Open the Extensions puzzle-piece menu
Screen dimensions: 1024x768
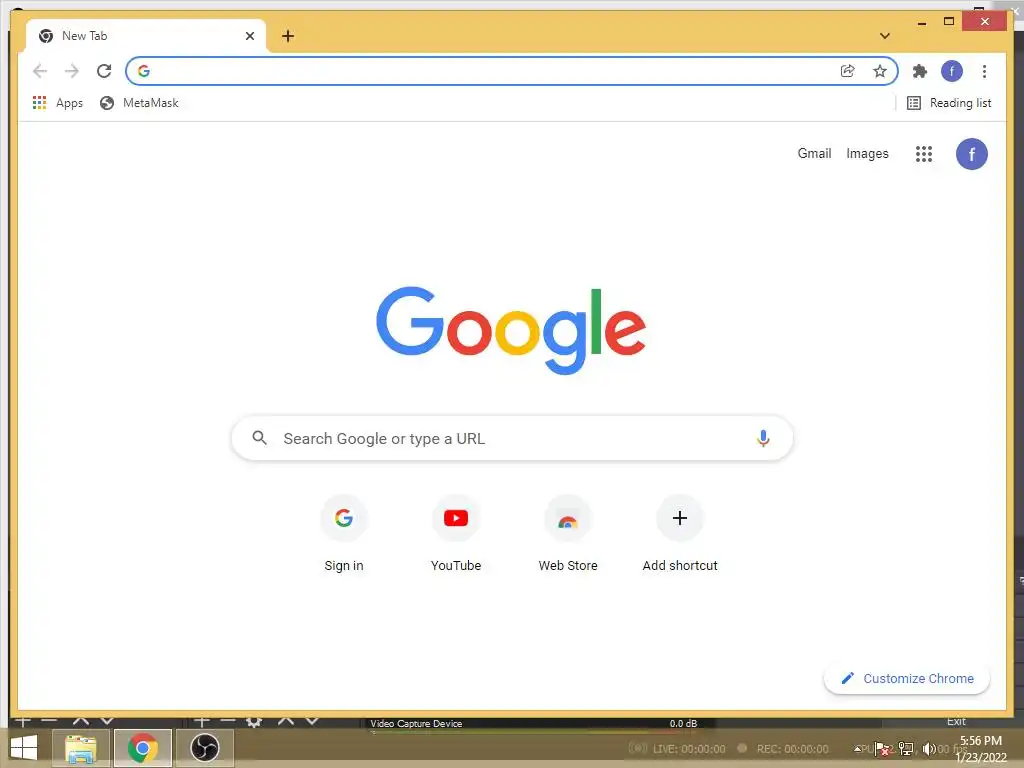[920, 71]
